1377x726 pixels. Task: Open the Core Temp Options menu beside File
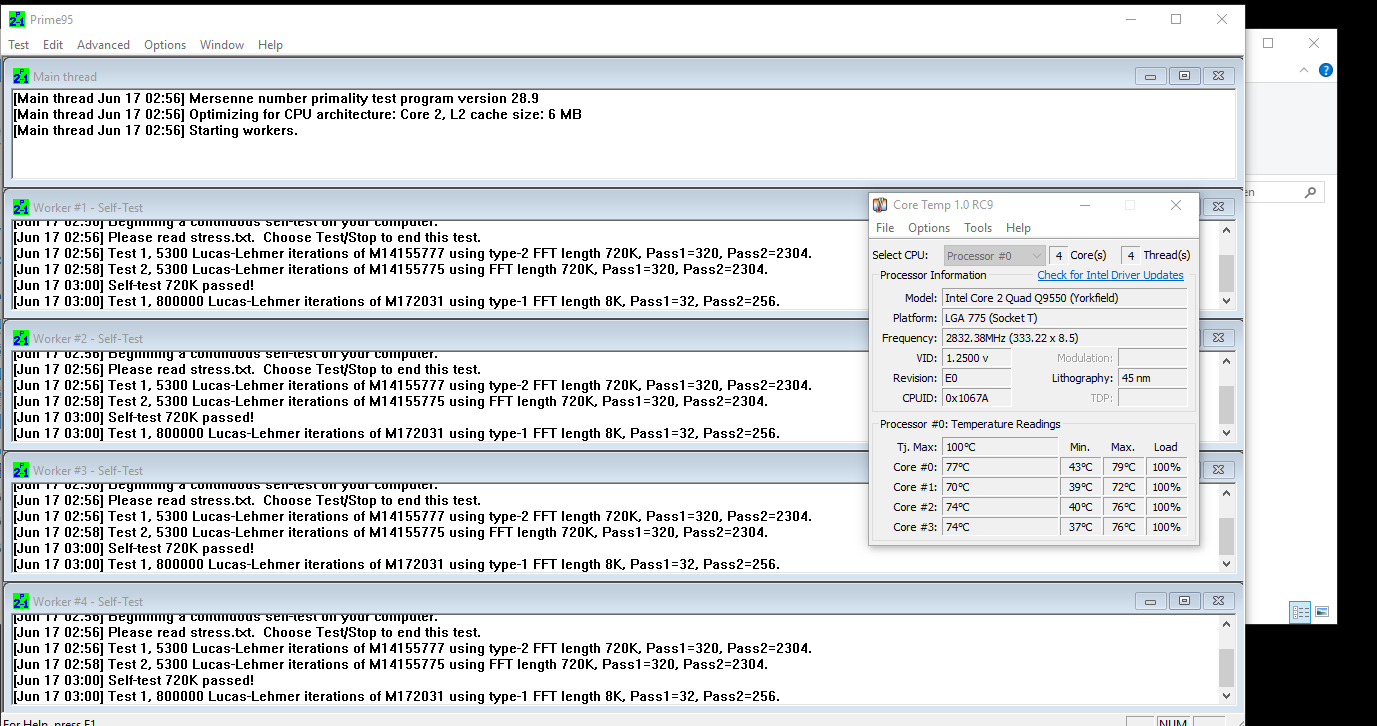(929, 228)
